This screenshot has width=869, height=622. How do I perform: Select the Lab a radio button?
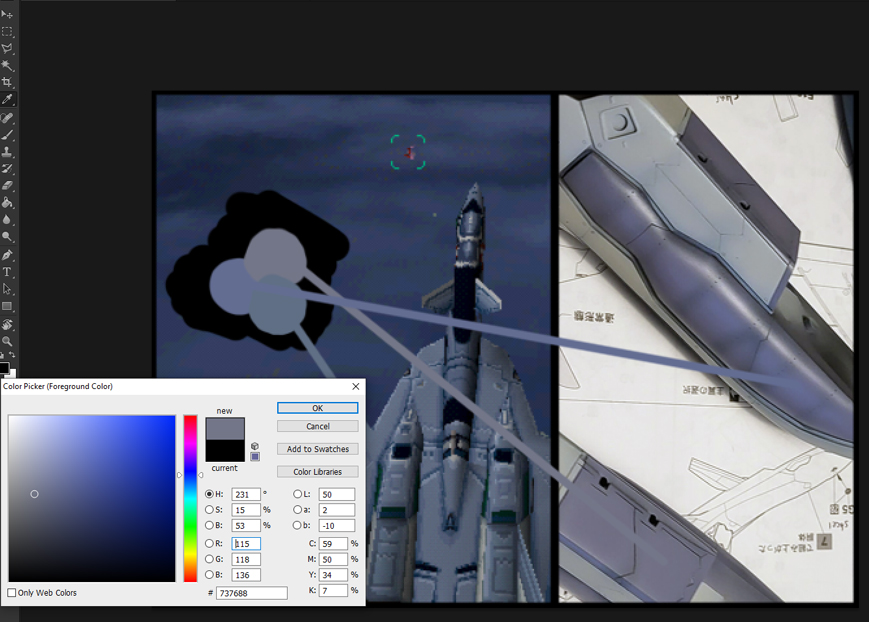click(x=297, y=509)
